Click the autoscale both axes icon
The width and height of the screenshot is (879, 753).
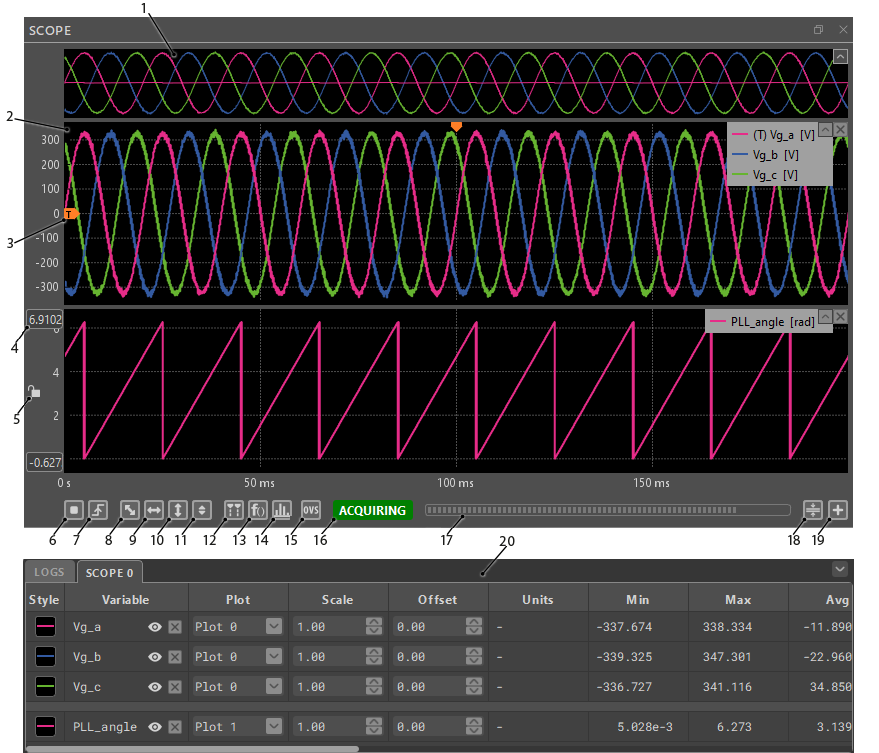(x=130, y=510)
